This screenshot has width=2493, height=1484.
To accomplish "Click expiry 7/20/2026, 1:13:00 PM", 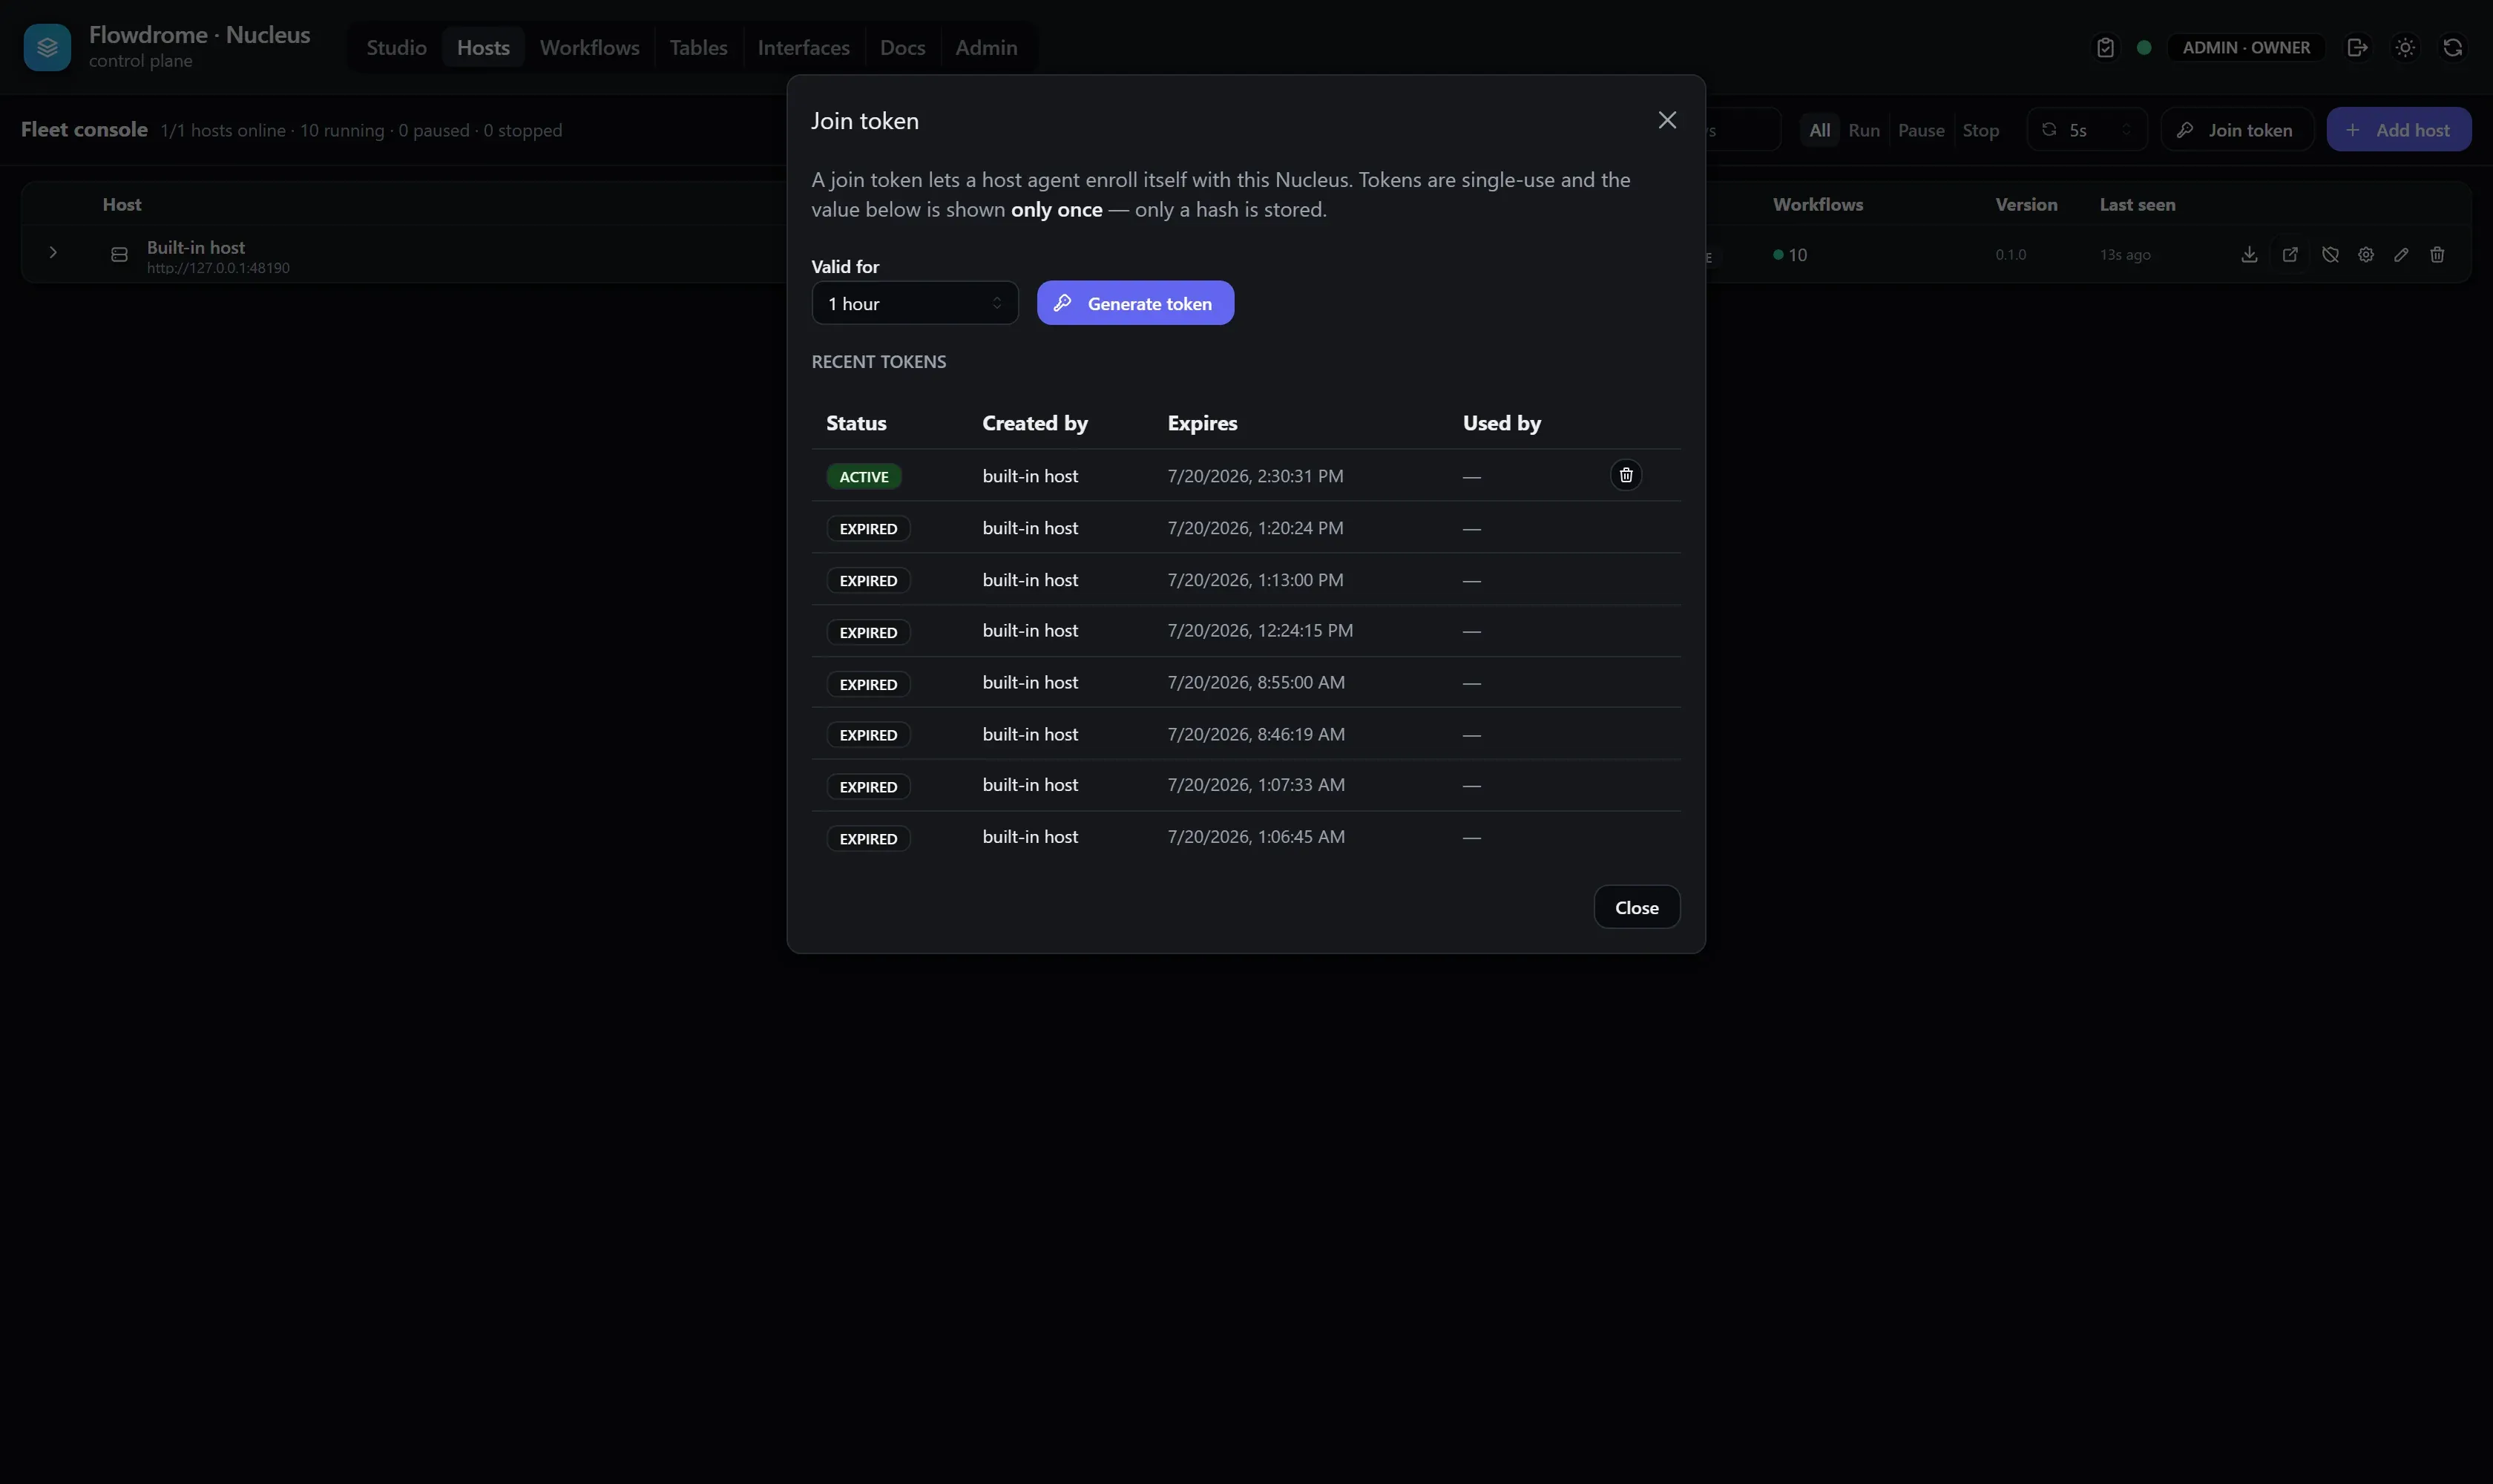I will click(1255, 580).
